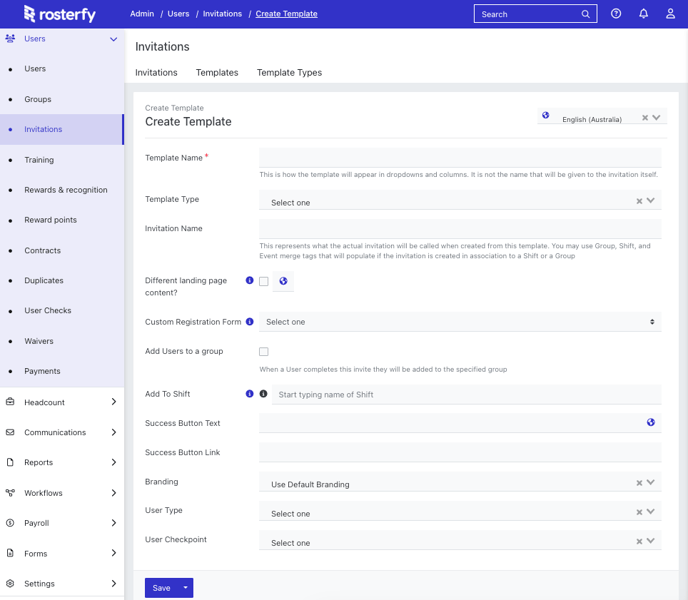Clear the User Checkpoint selection X
Image resolution: width=688 pixels, height=600 pixels.
tap(639, 541)
